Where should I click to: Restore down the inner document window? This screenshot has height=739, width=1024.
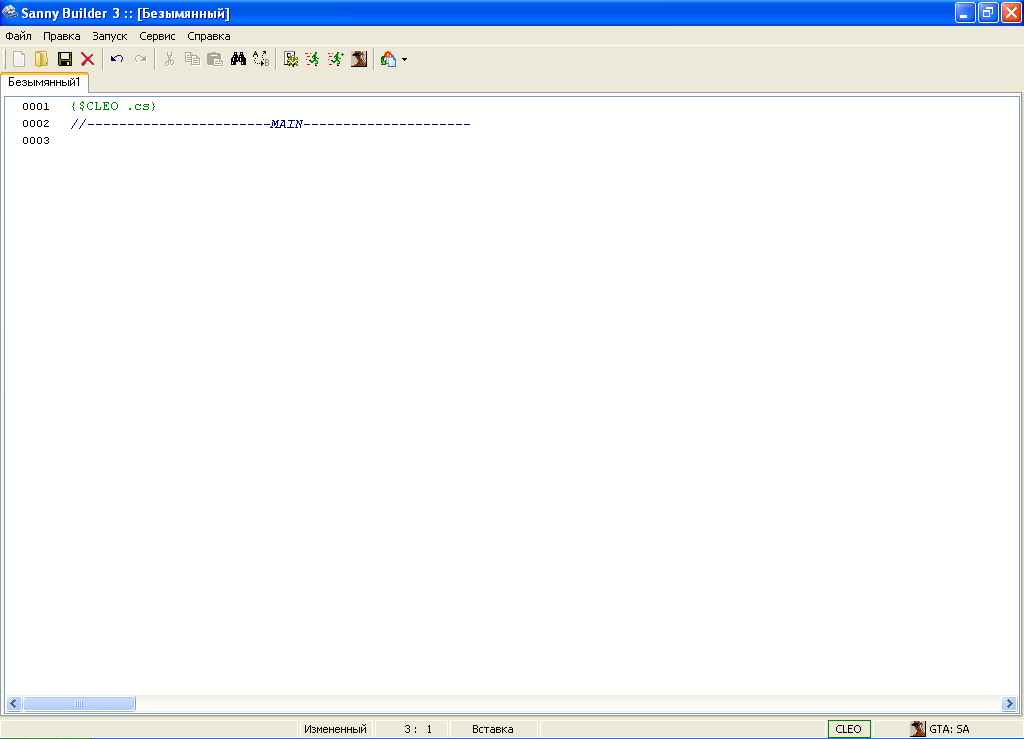coord(988,13)
